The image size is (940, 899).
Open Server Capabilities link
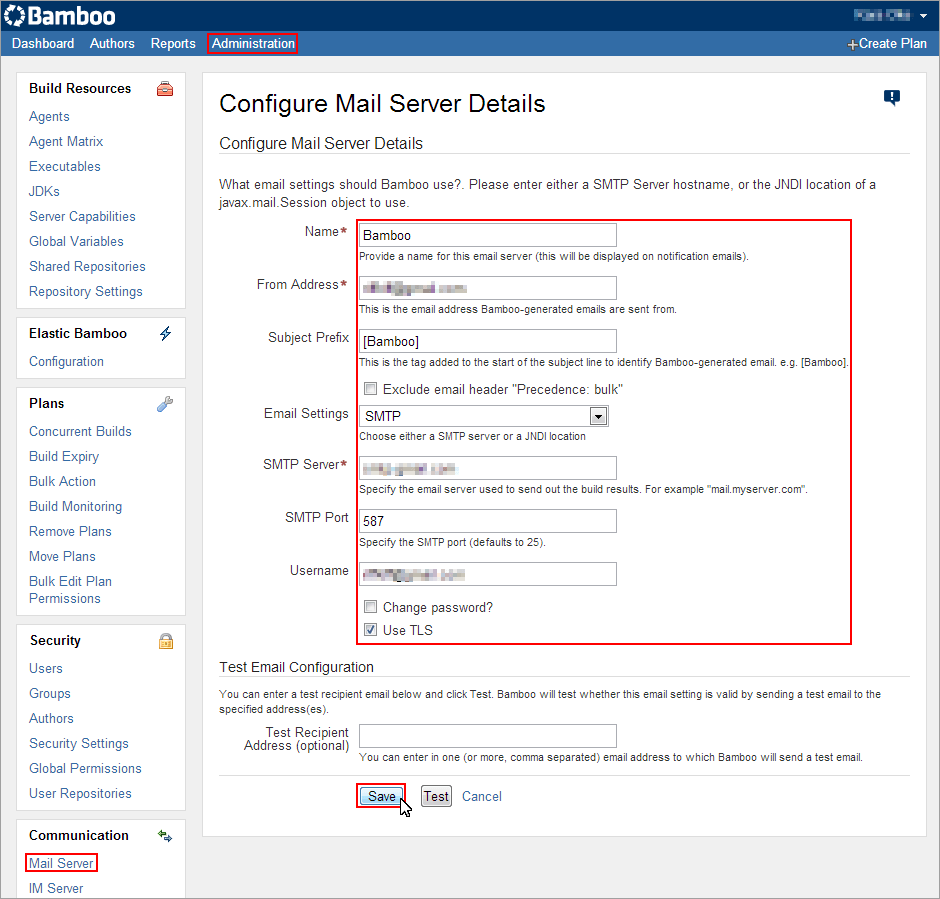click(x=82, y=216)
